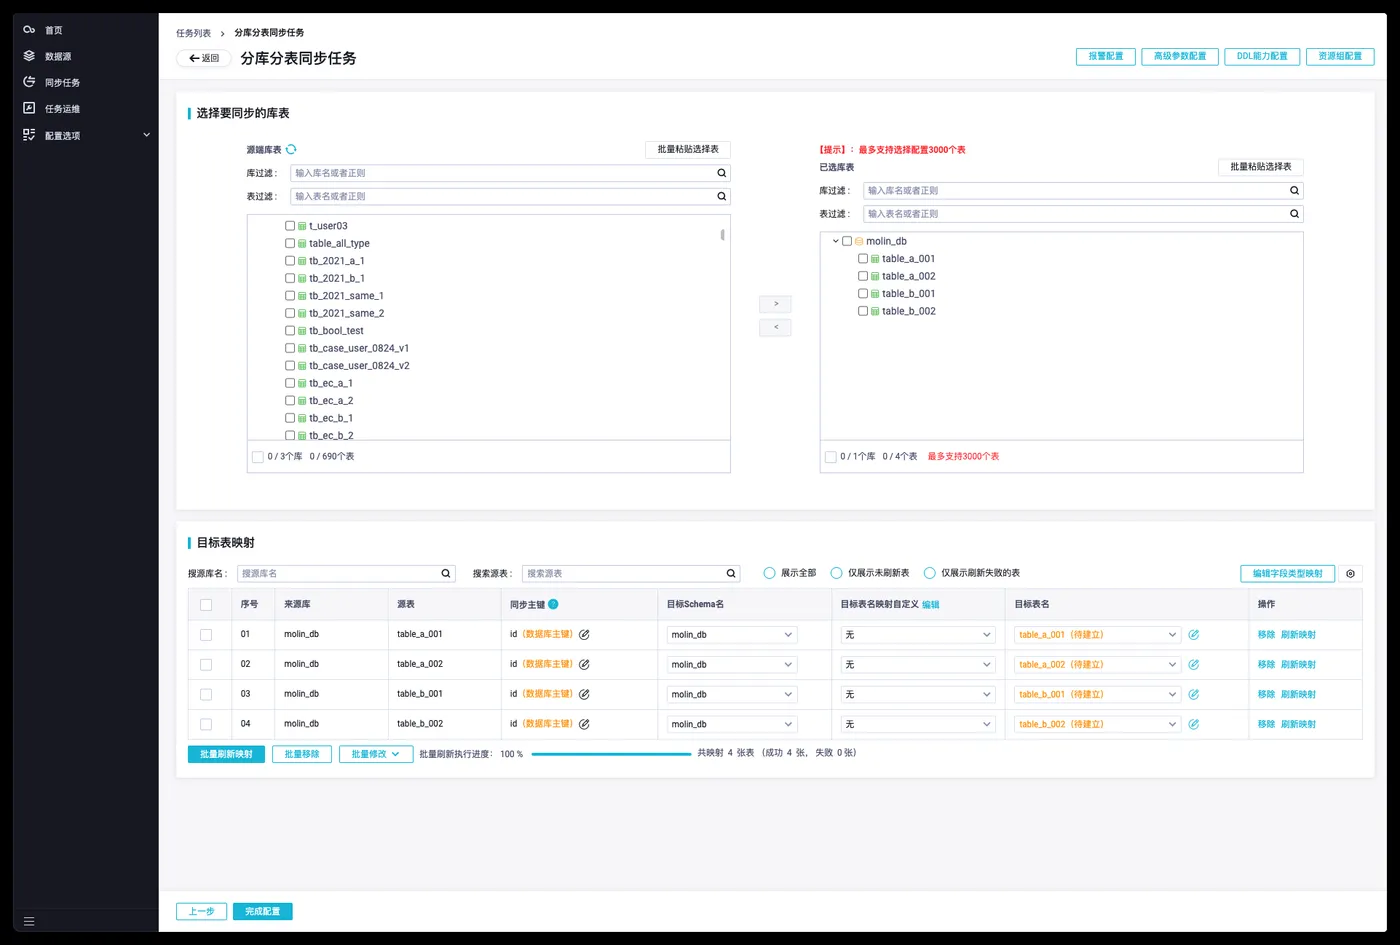Open 目标Schema名 dropdown for row 01
Viewport: 1400px width, 945px height.
pos(732,634)
